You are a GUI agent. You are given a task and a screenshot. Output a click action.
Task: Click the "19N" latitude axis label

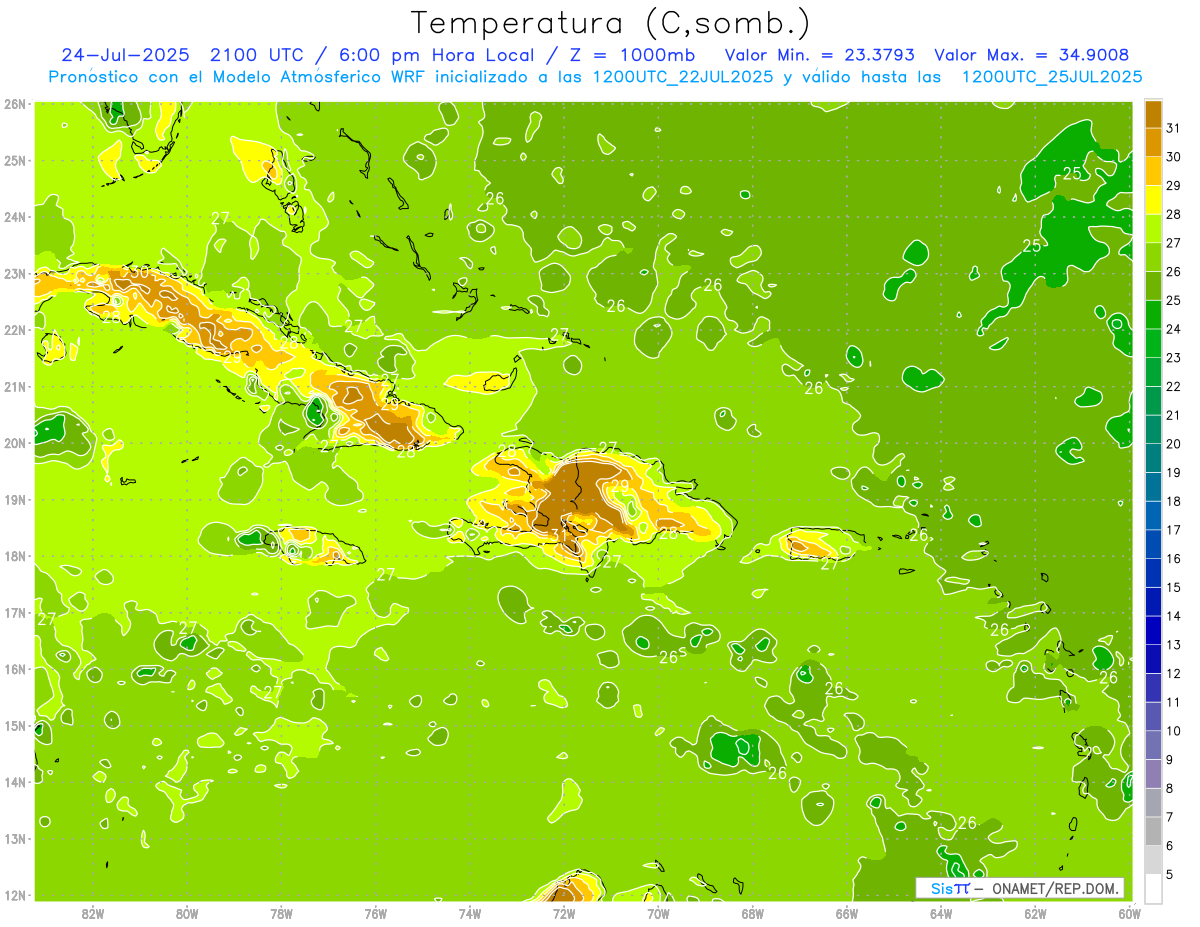[14, 499]
